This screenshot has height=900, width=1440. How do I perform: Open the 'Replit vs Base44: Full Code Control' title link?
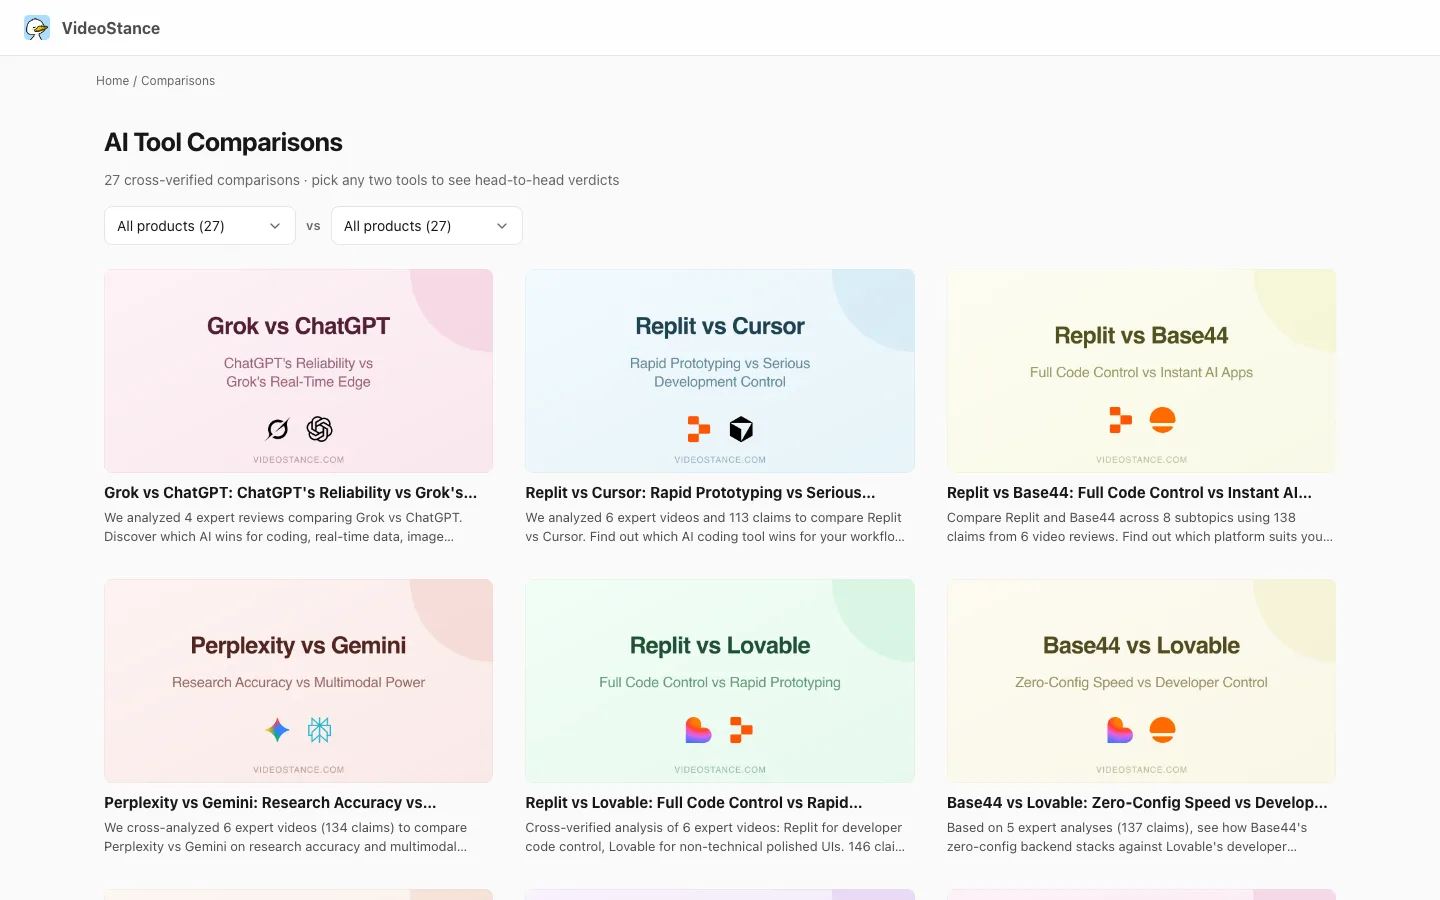point(1129,493)
